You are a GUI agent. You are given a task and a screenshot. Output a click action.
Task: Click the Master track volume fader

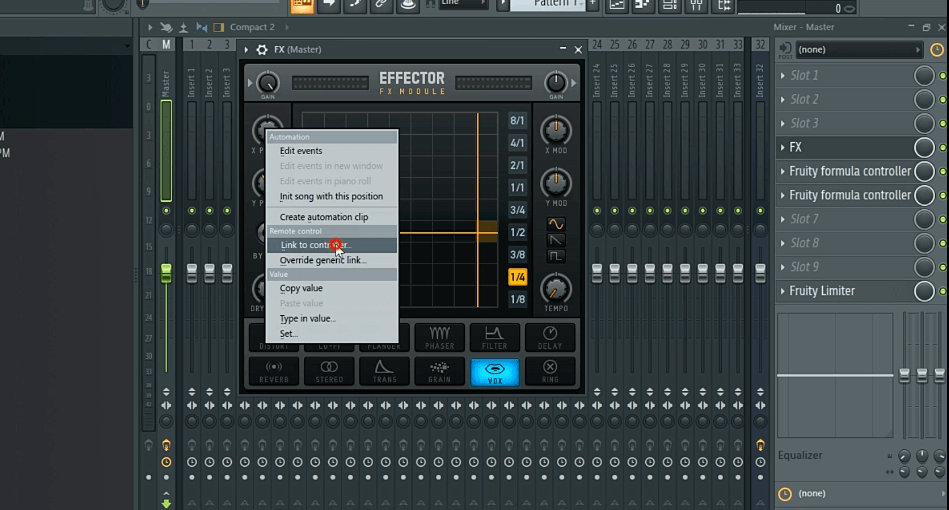pos(166,273)
